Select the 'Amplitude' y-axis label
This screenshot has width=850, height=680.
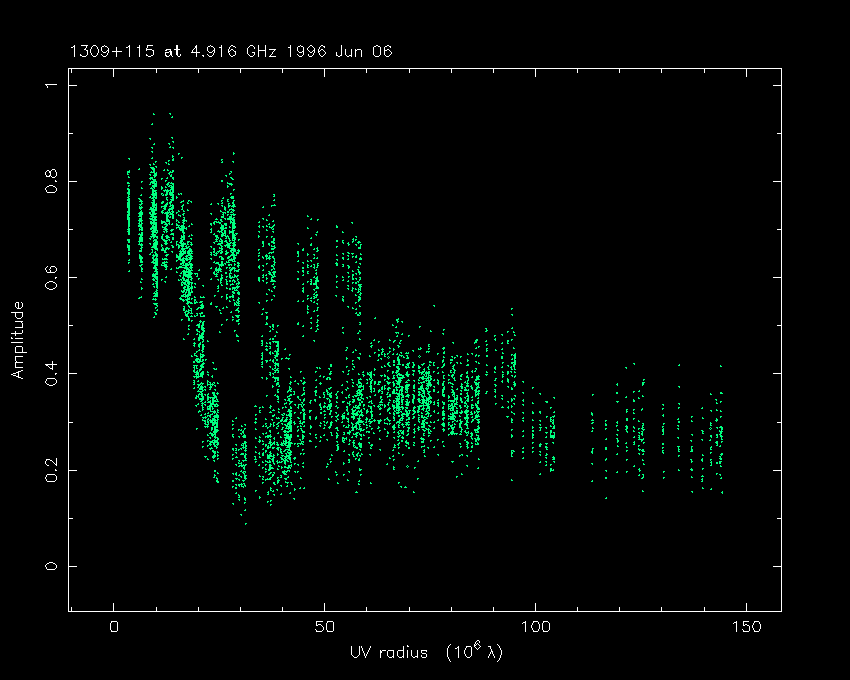(17, 340)
